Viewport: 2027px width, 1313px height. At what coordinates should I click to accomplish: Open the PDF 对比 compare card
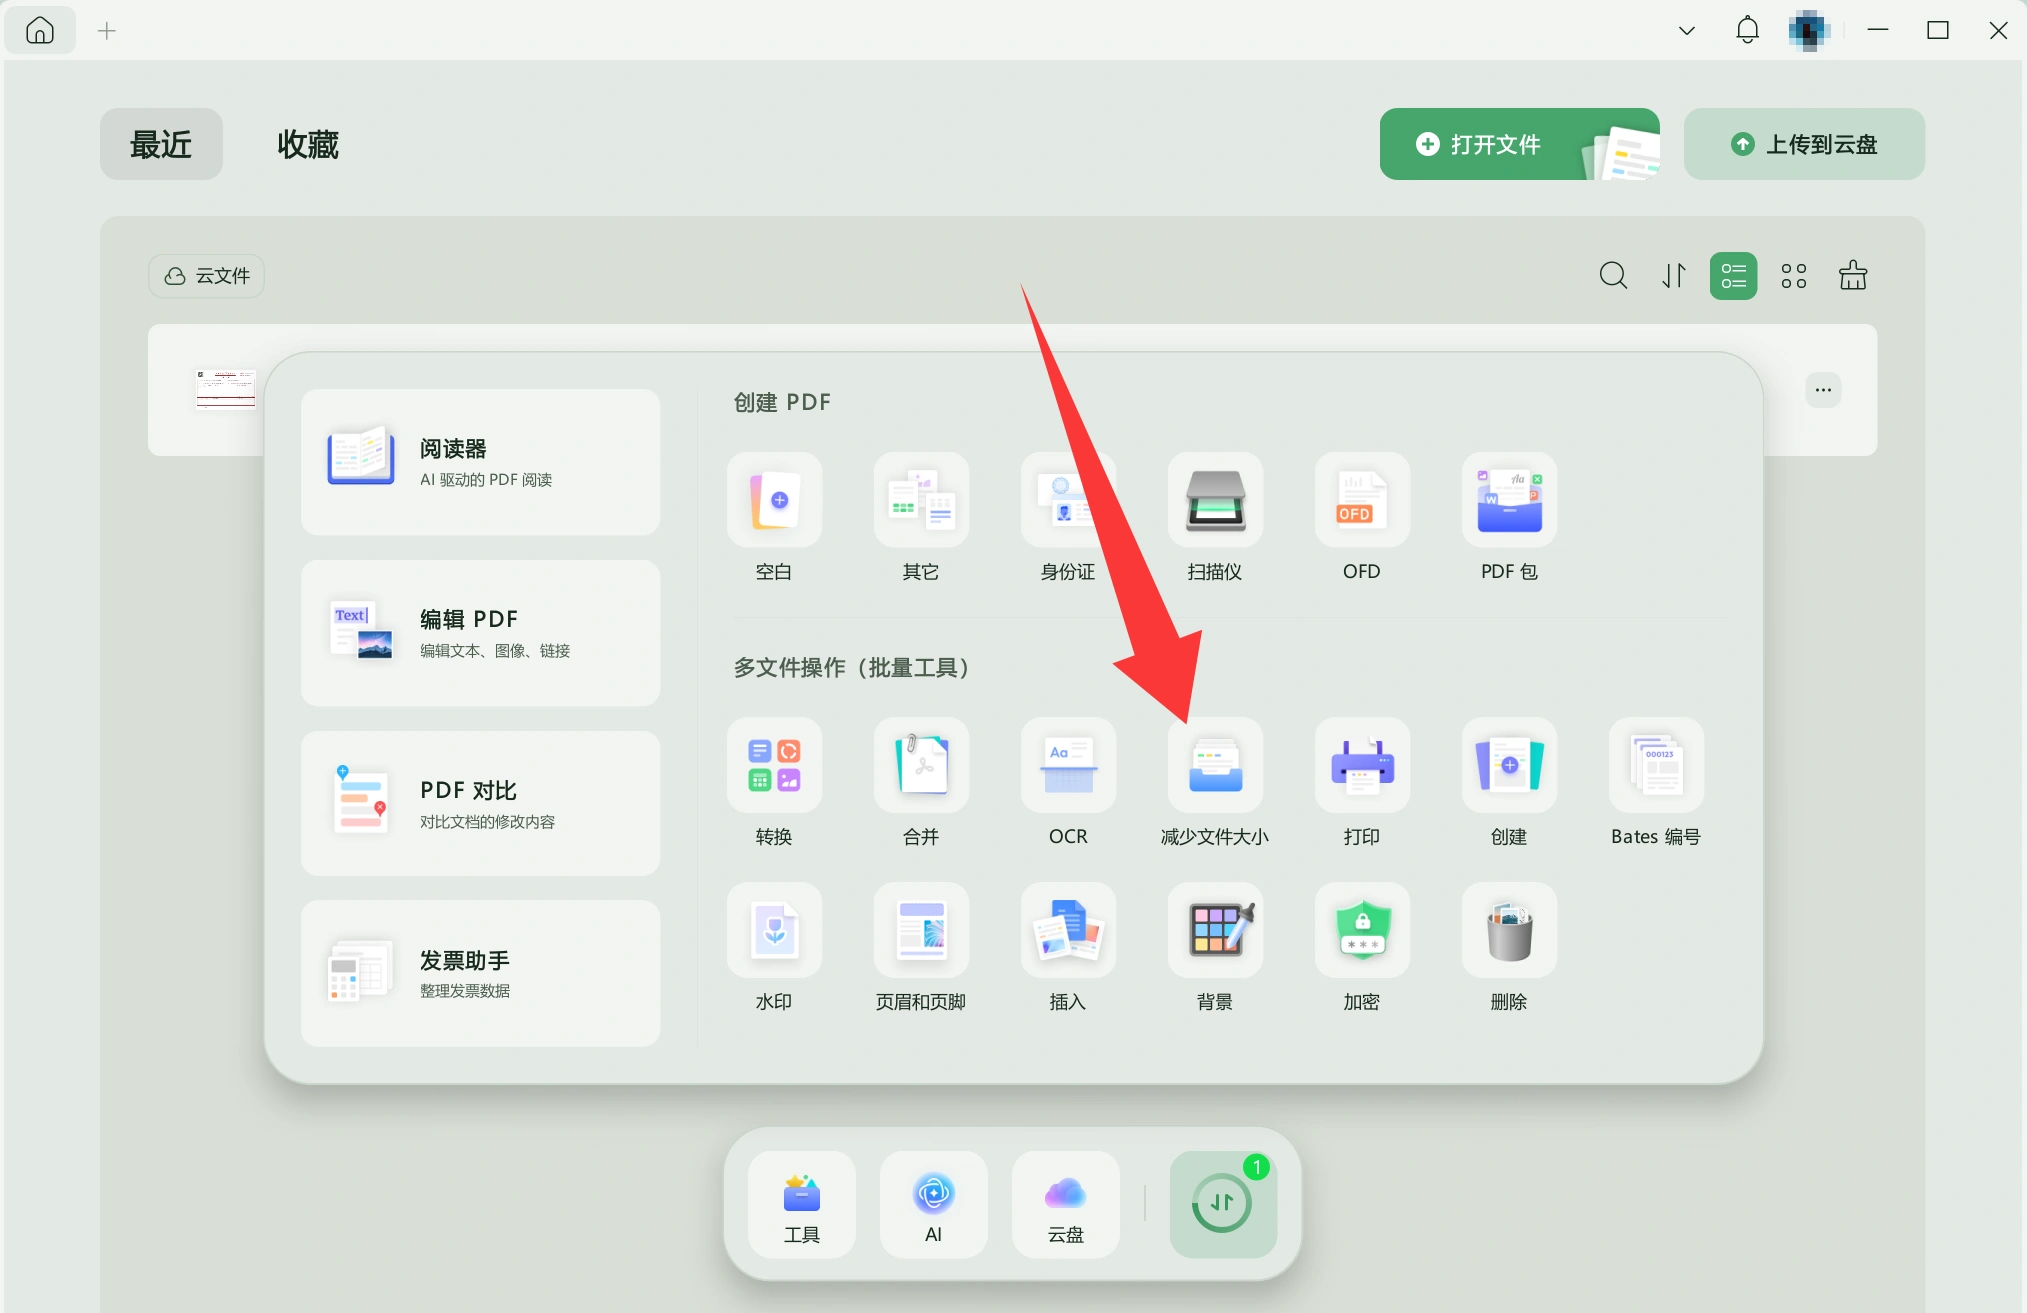tap(480, 803)
